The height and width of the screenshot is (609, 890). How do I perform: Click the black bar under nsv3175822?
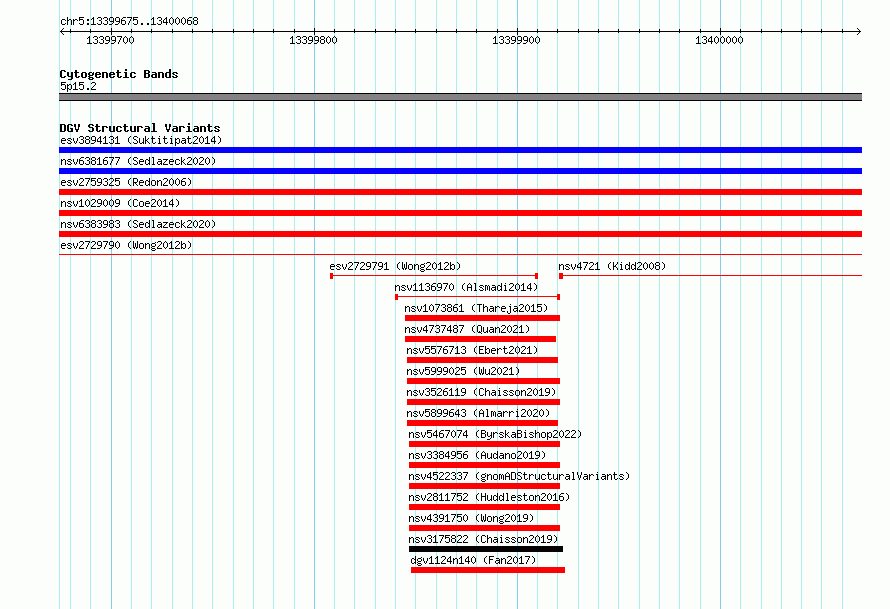[x=486, y=549]
